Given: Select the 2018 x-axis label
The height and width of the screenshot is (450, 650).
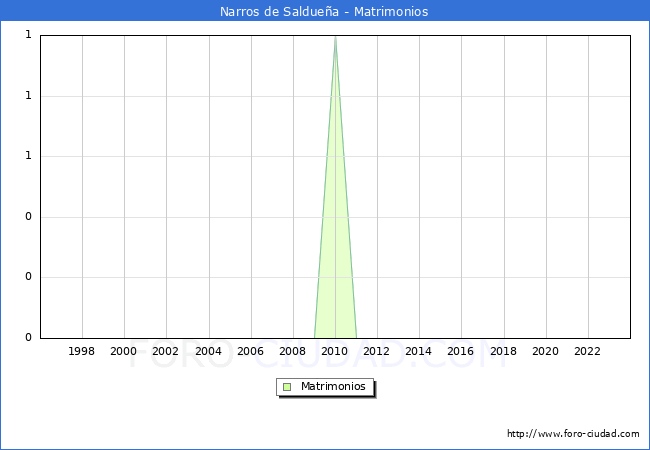Looking at the screenshot, I should pos(503,351).
